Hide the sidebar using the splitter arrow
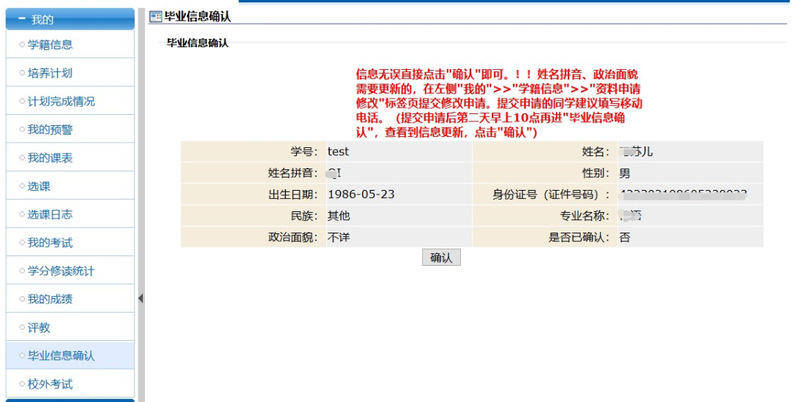The image size is (798, 402). (140, 298)
